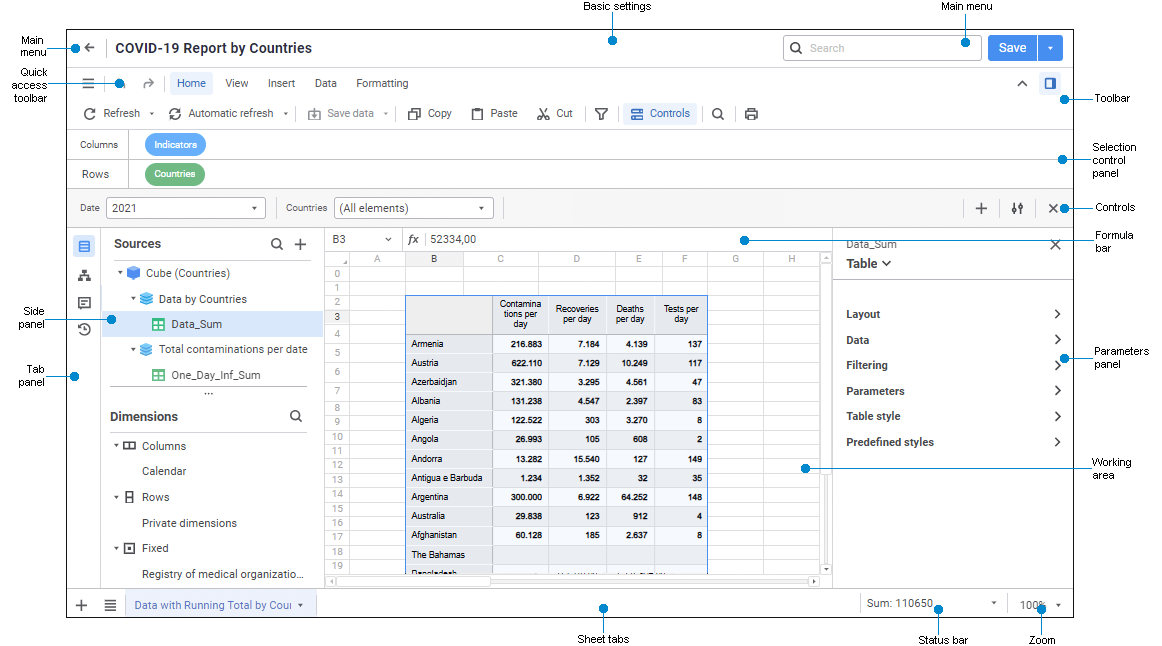1162x646 pixels.
Task: Click the Save button
Action: pos(1012,48)
